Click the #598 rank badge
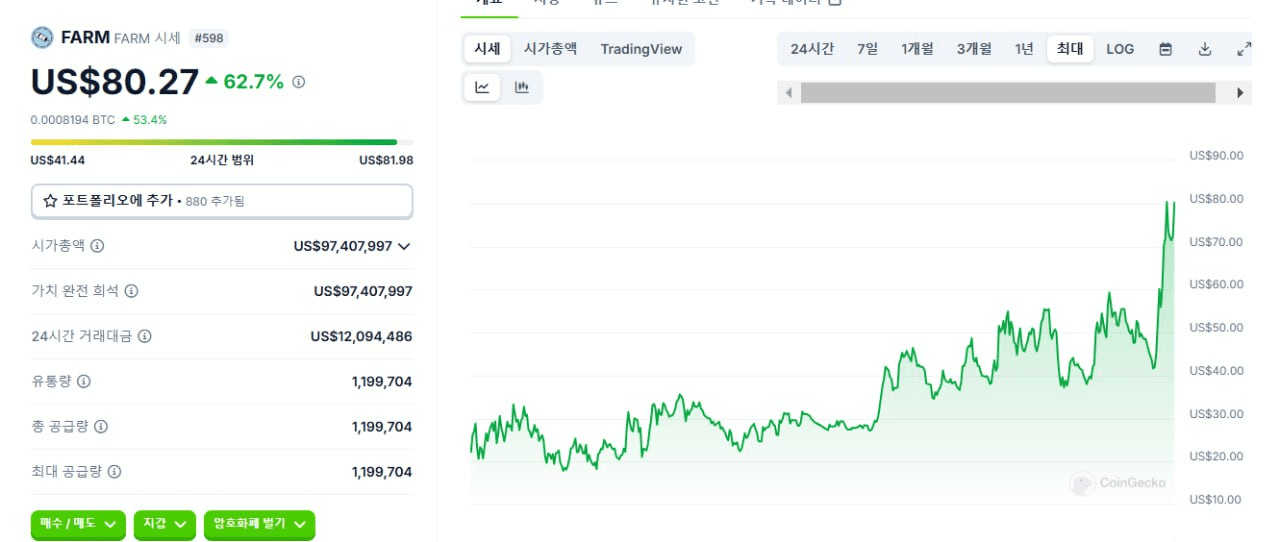The width and height of the screenshot is (1280, 542). point(209,38)
